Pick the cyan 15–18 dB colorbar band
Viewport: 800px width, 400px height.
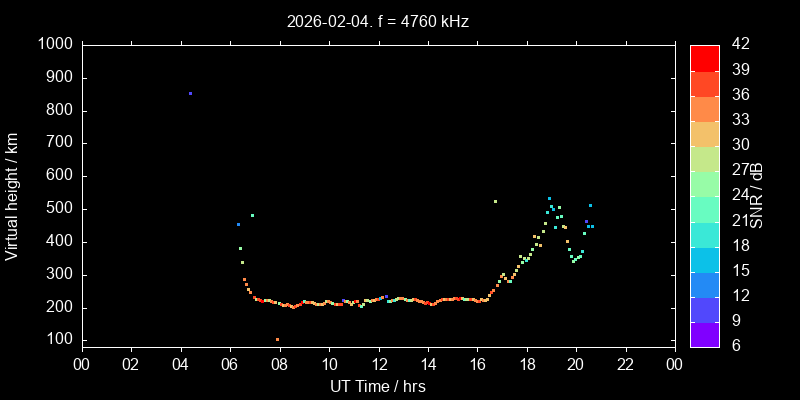point(705,259)
